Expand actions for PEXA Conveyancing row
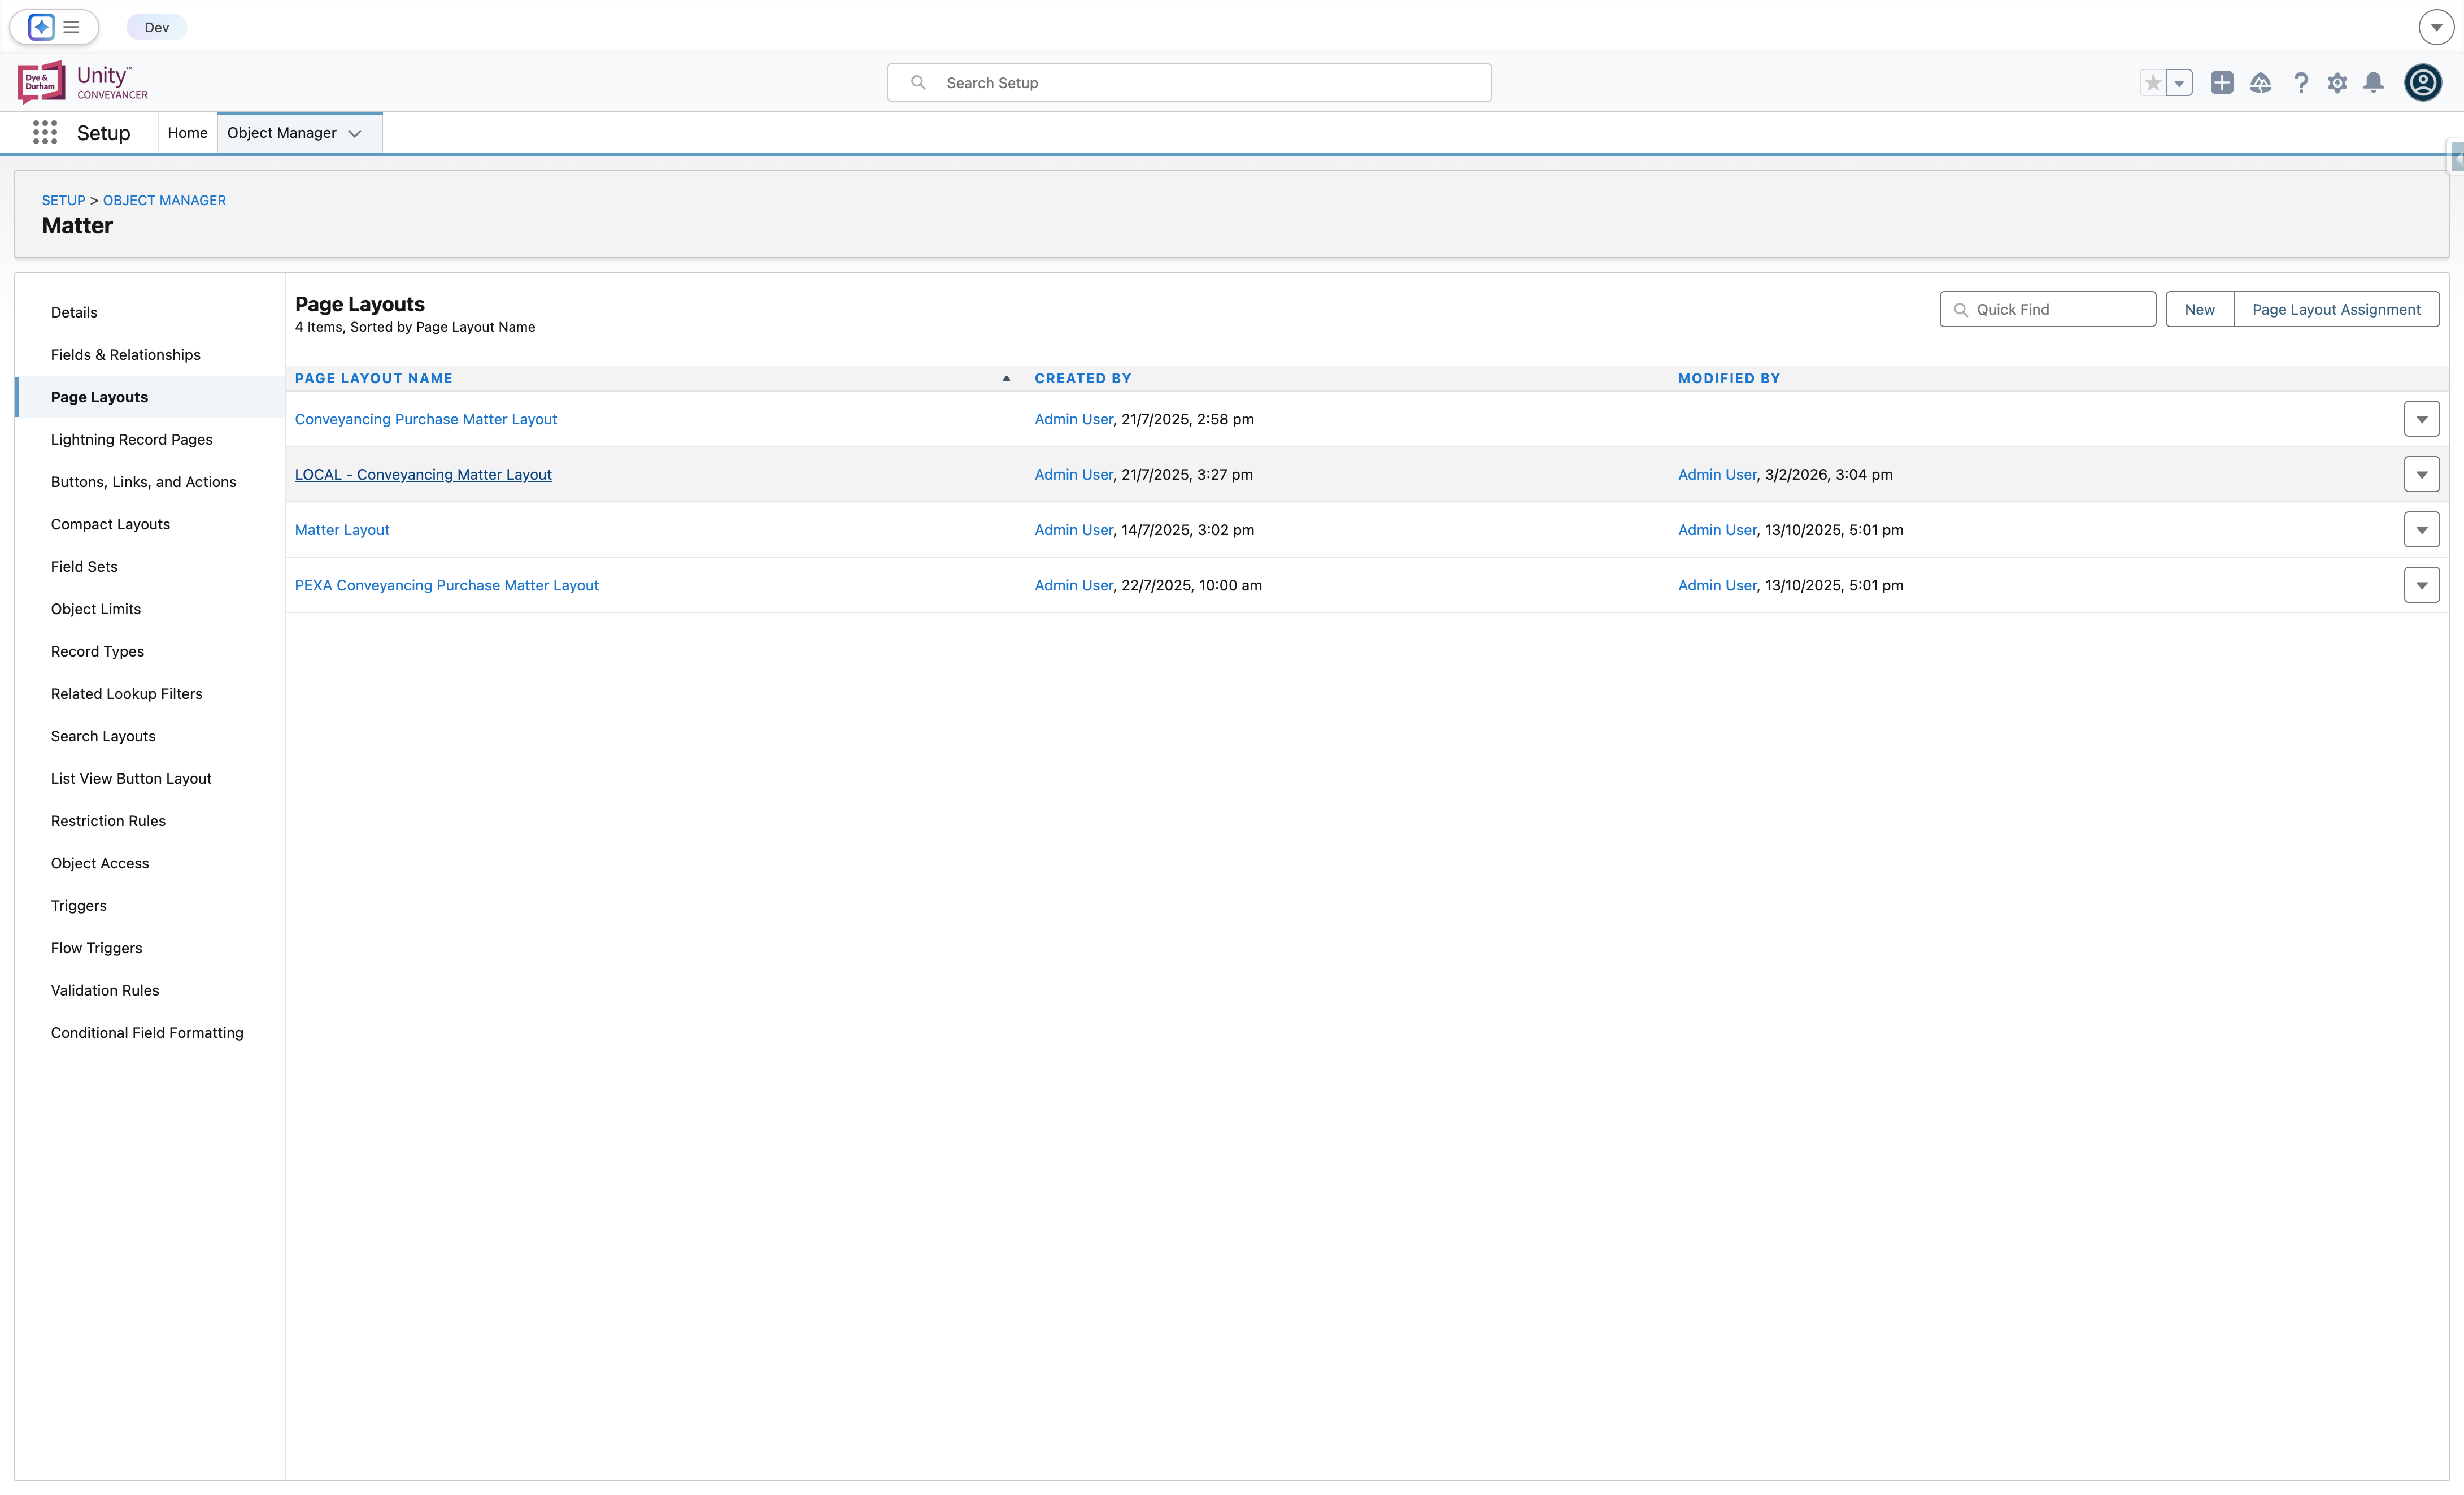This screenshot has width=2464, height=1495. click(2421, 585)
